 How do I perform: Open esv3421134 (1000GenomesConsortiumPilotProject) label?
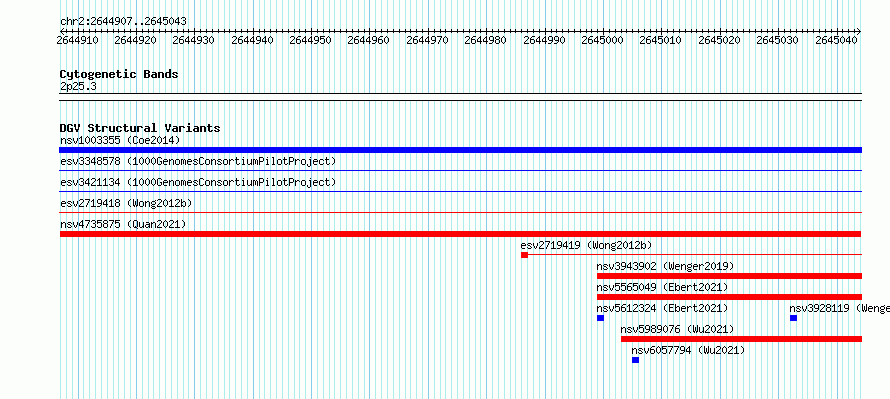coord(198,182)
